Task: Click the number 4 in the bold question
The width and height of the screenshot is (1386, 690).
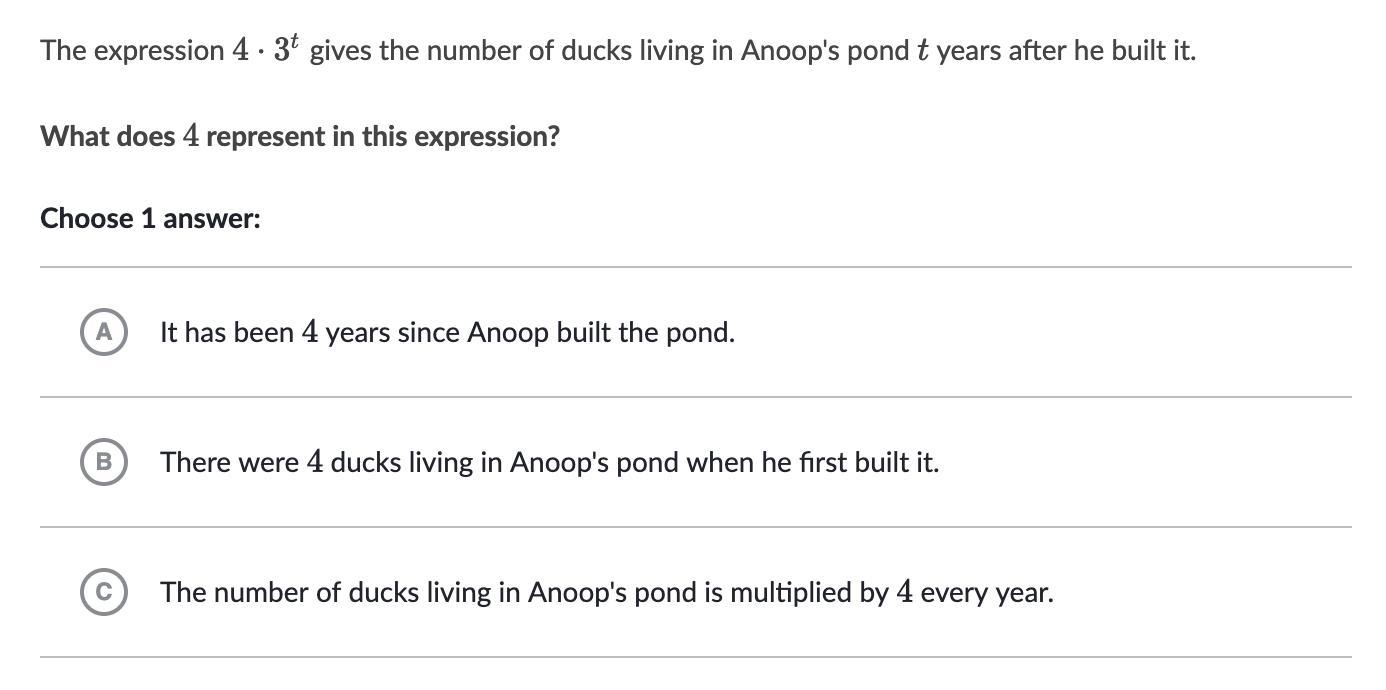Action: 191,136
